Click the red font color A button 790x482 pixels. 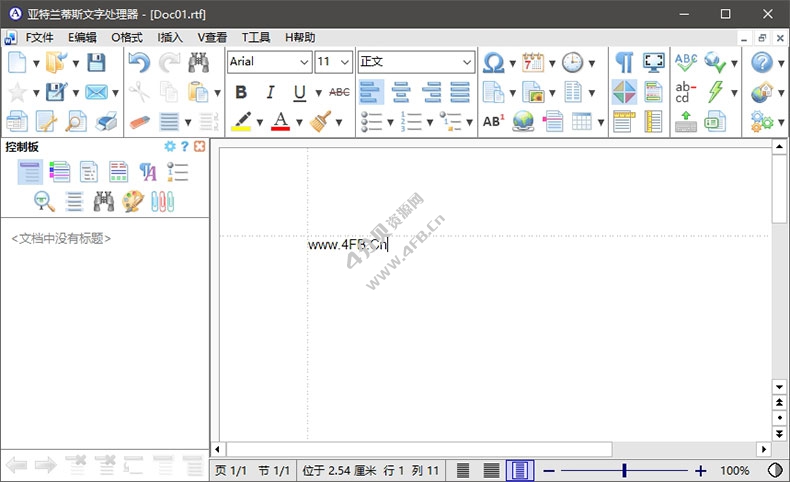point(281,121)
